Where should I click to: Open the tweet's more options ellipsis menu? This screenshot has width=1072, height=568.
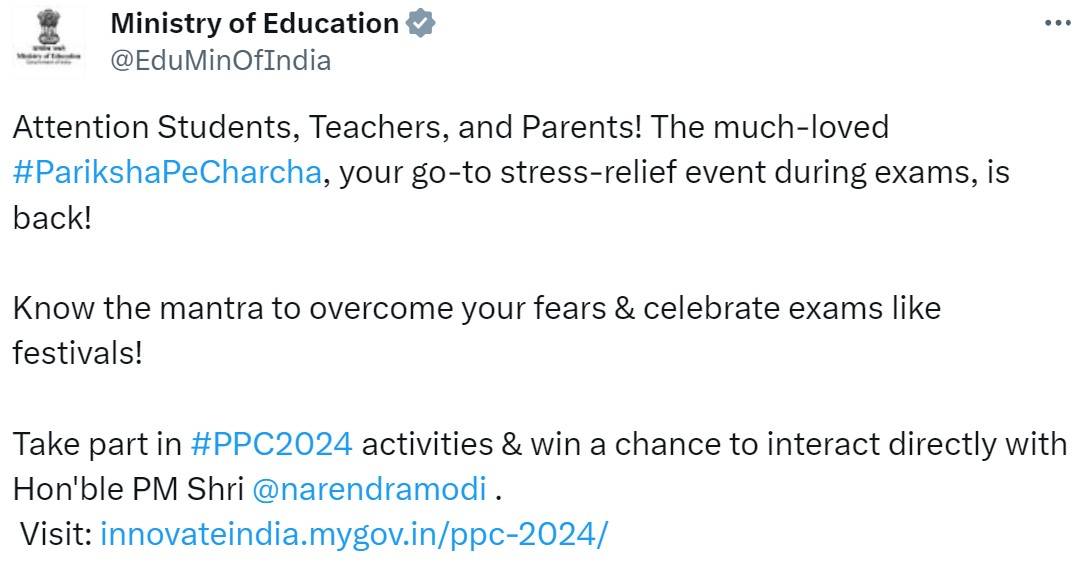(1056, 23)
